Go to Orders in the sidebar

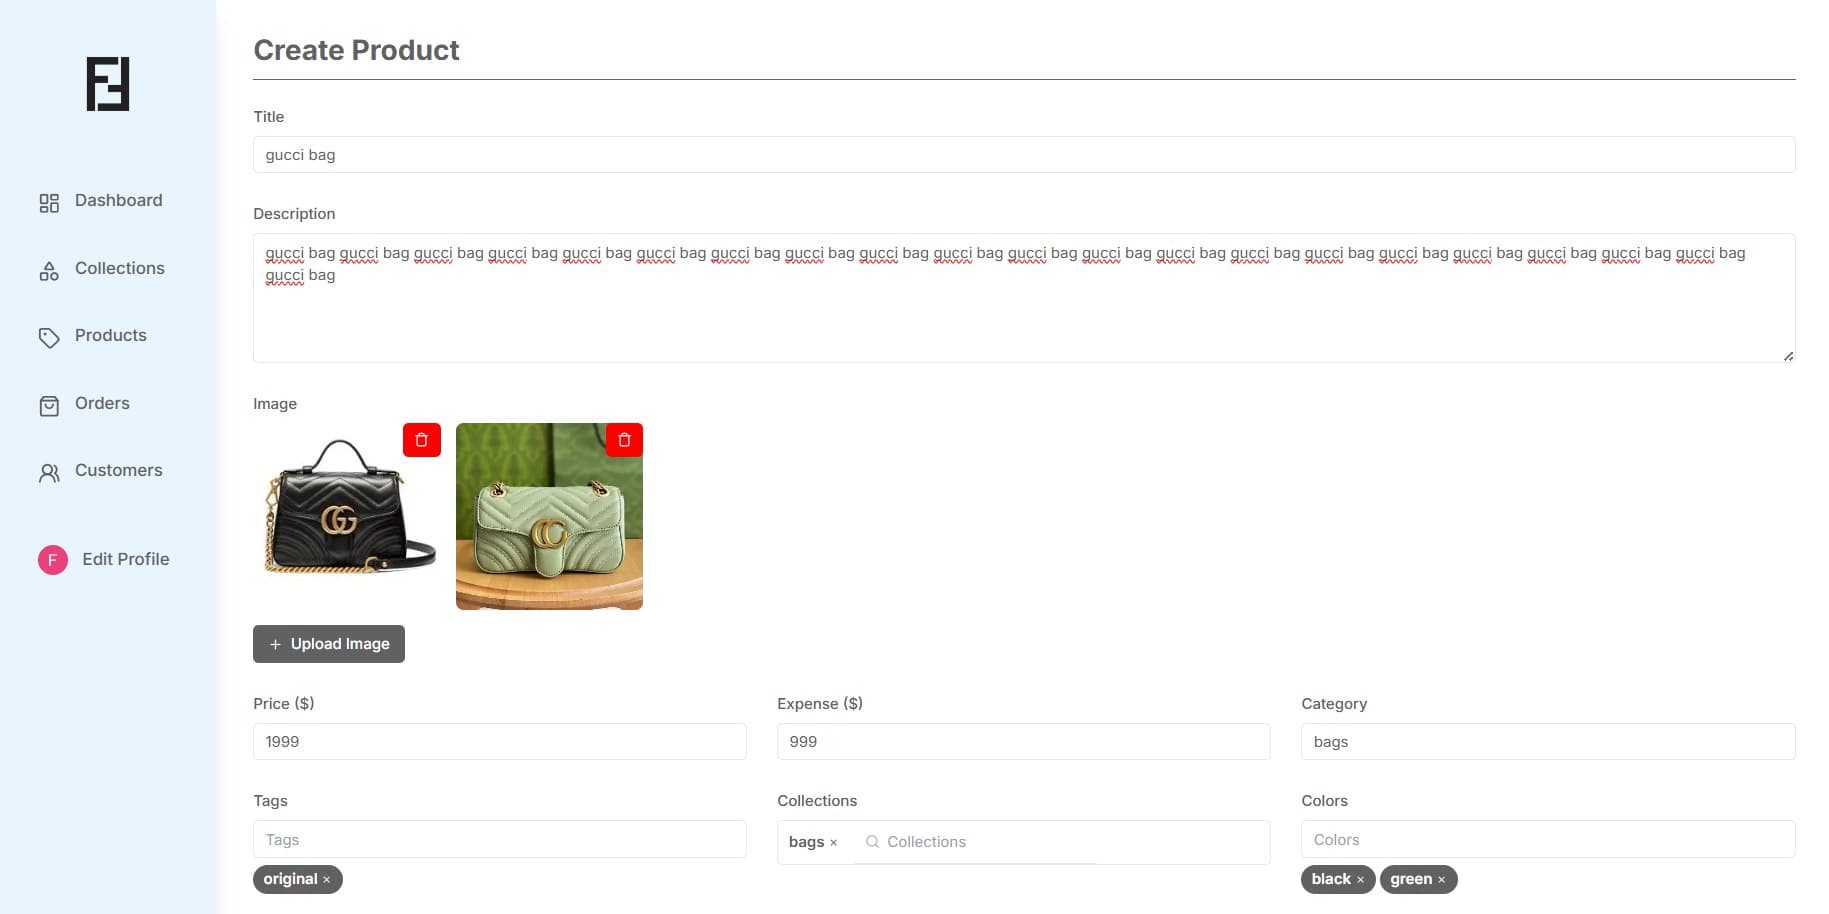[x=102, y=403]
